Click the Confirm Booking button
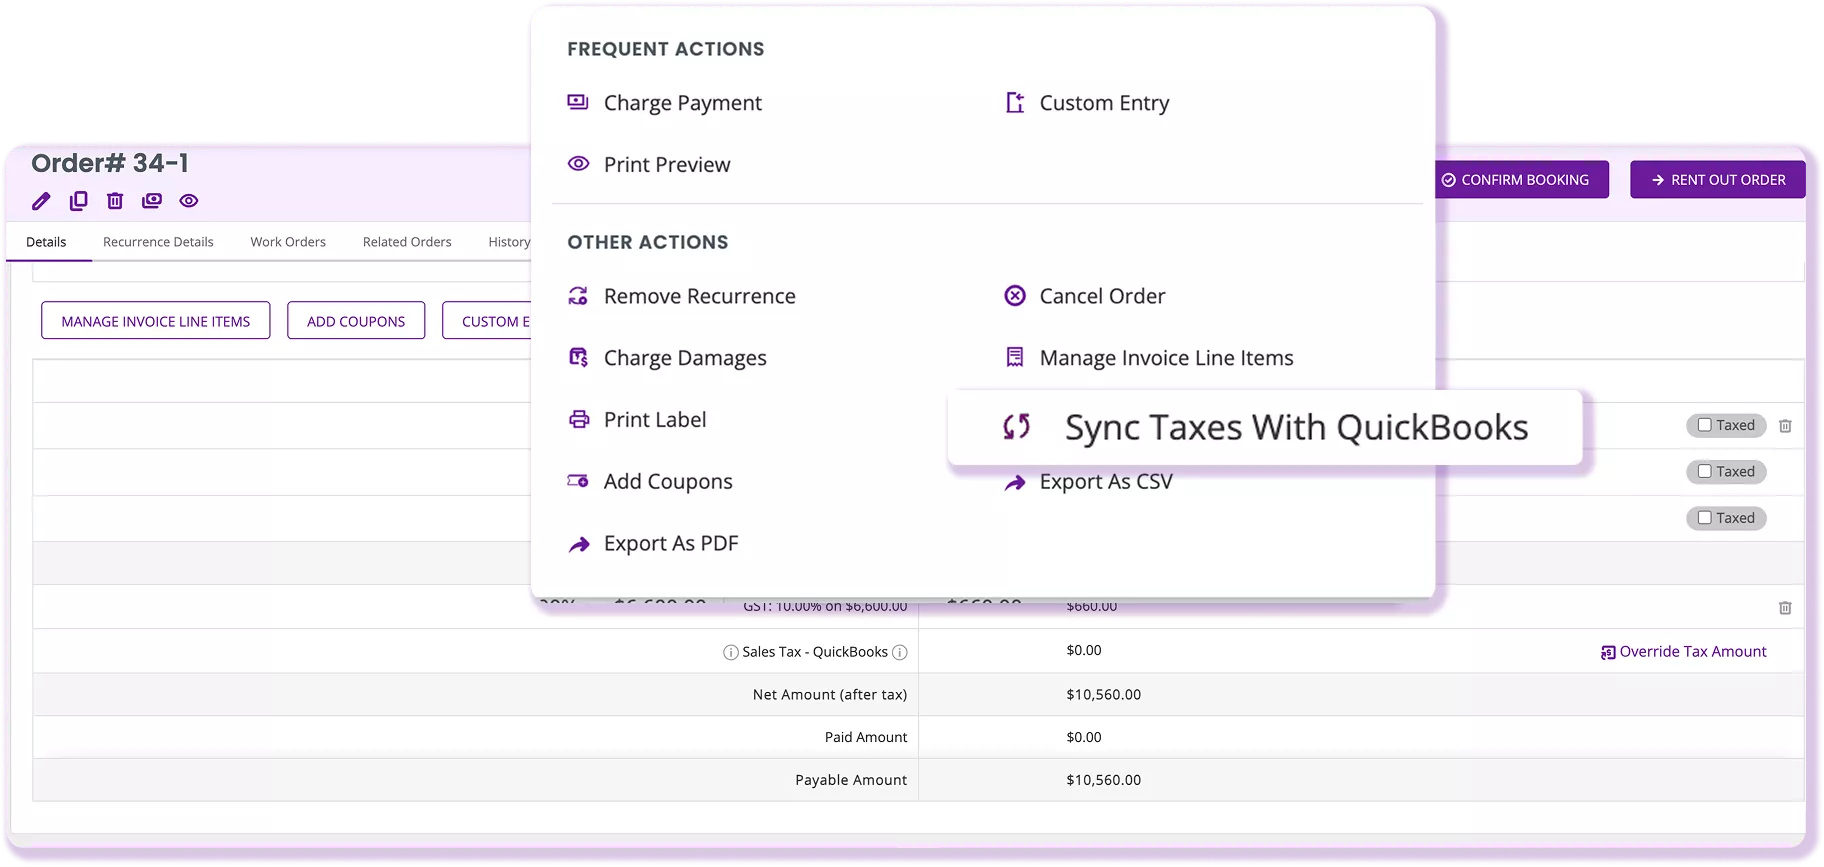Viewport: 1824px width, 867px height. coord(1521,180)
